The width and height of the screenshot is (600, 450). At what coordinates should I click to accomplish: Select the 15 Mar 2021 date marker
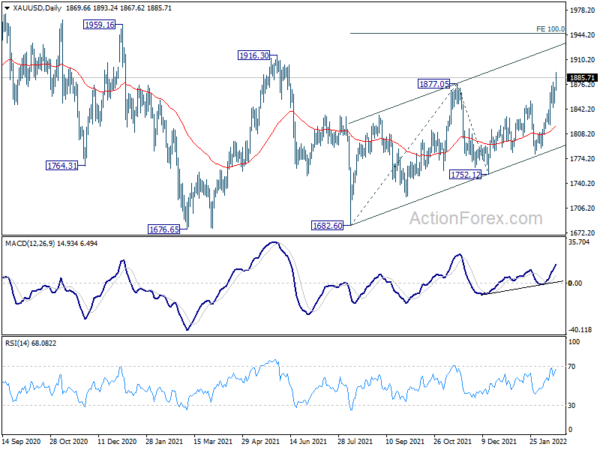[x=212, y=440]
